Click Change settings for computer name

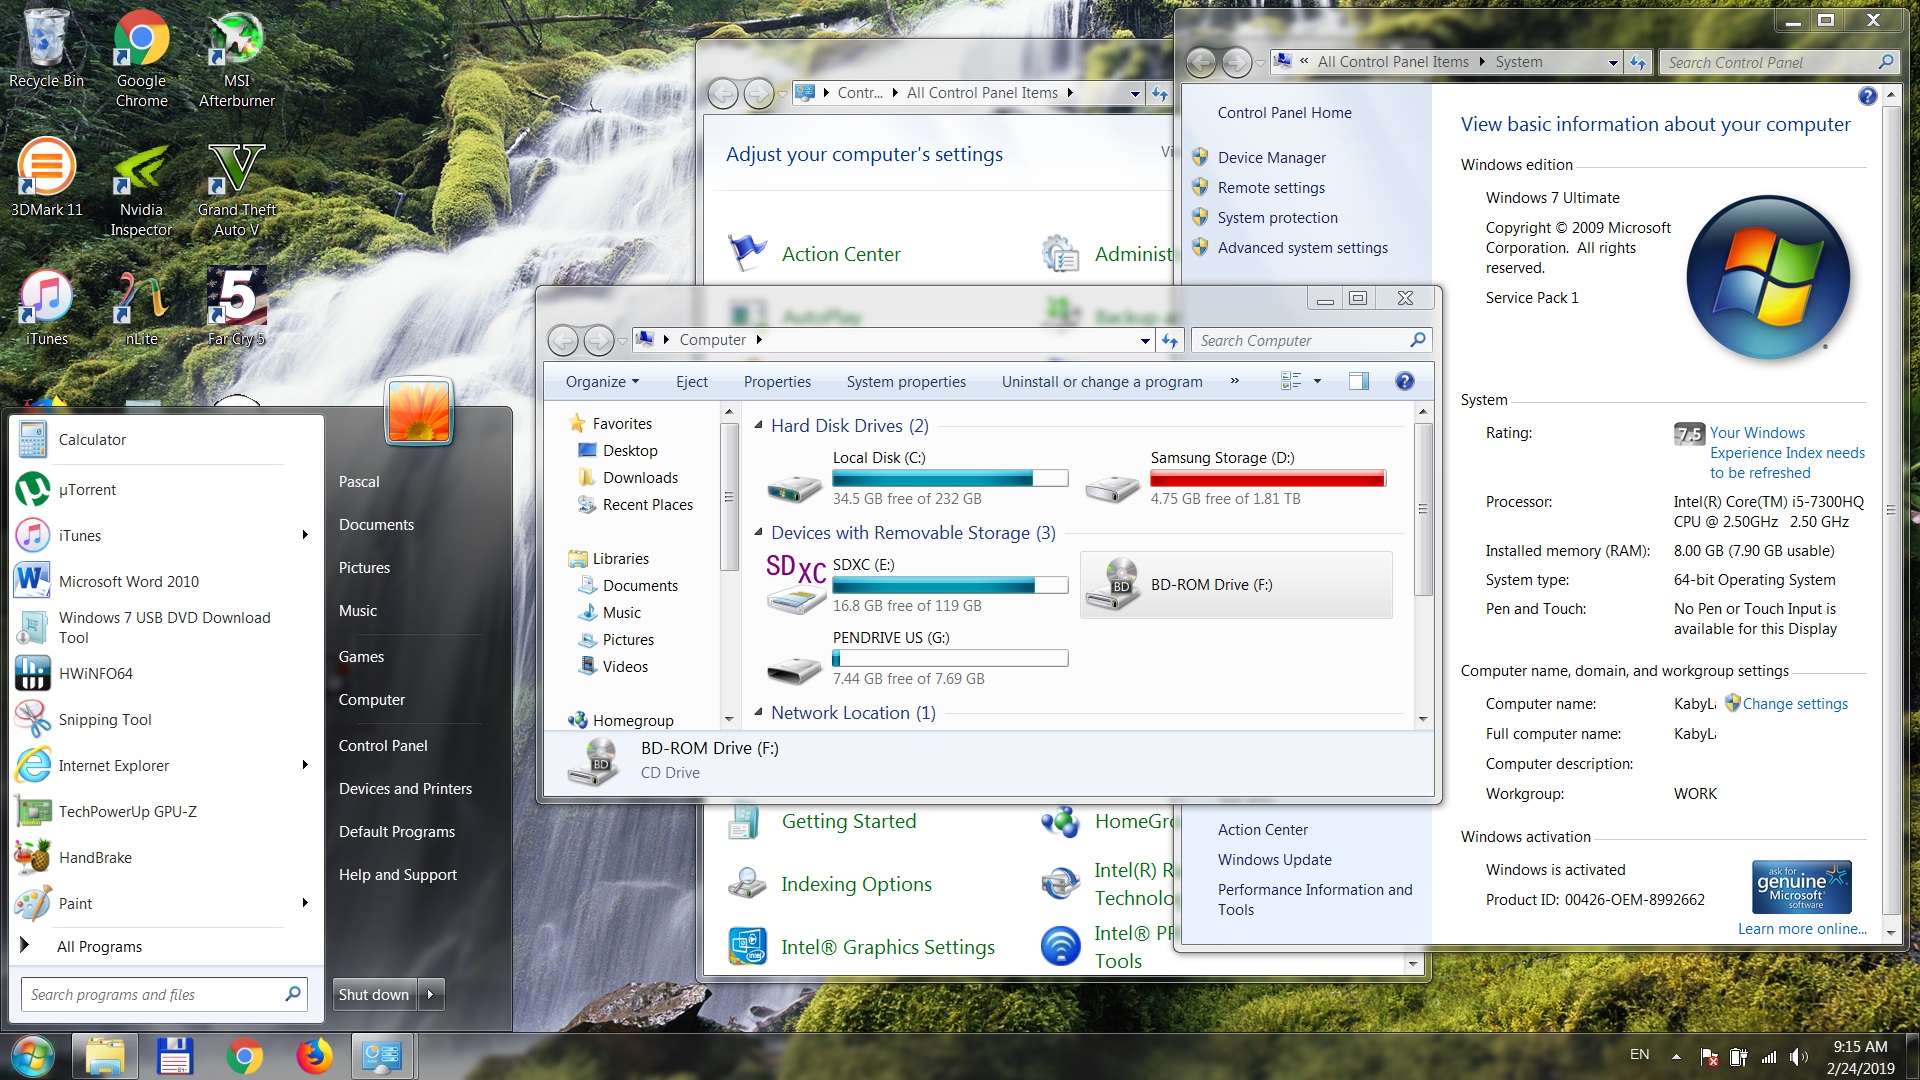[x=1795, y=703]
